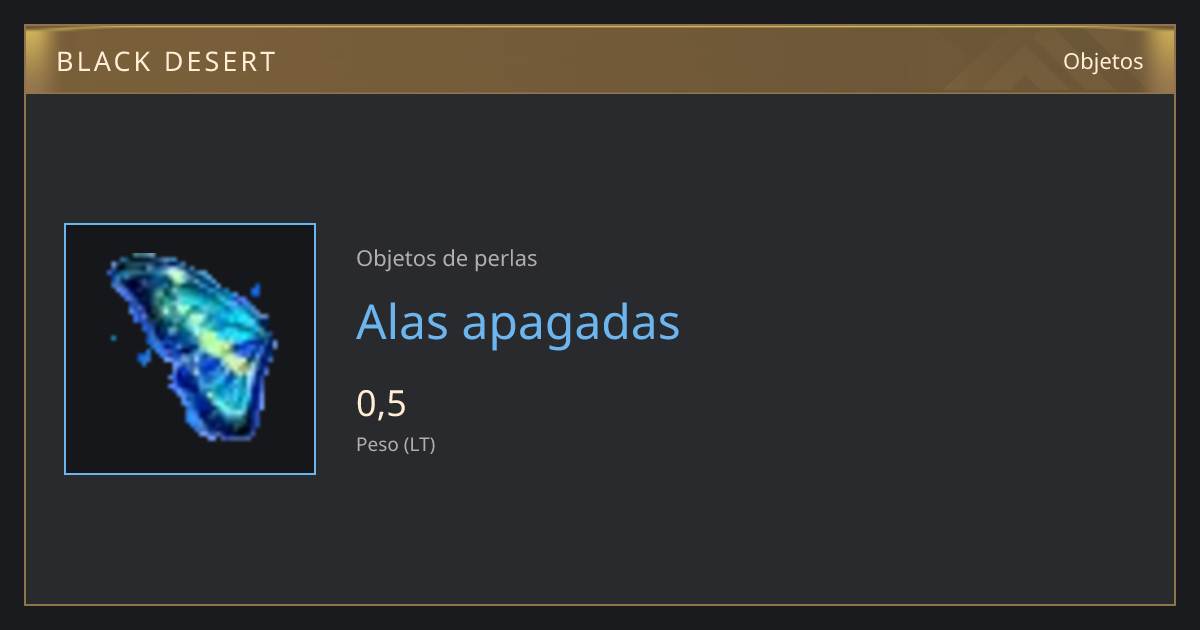1200x630 pixels.
Task: Click the blue-bordered item thumbnail frame
Action: (190, 349)
